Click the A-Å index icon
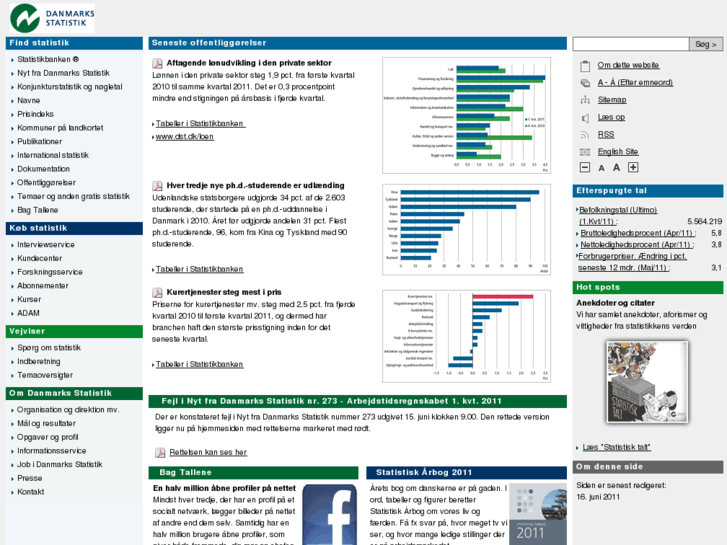Image resolution: width=727 pixels, height=545 pixels. point(585,83)
